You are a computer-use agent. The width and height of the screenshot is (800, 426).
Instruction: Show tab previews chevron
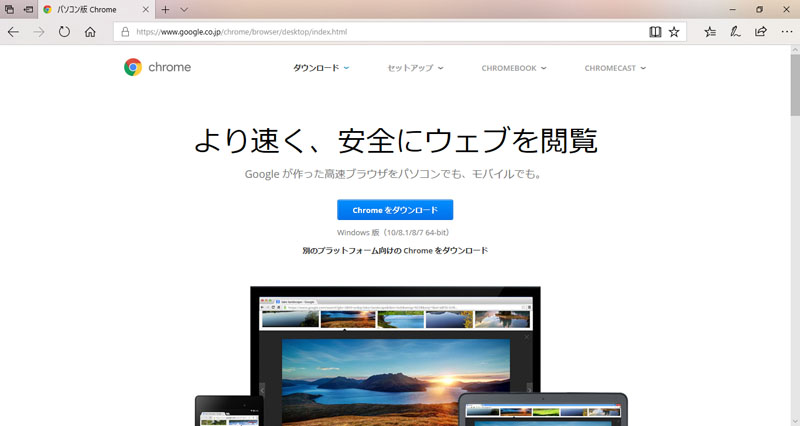184,10
